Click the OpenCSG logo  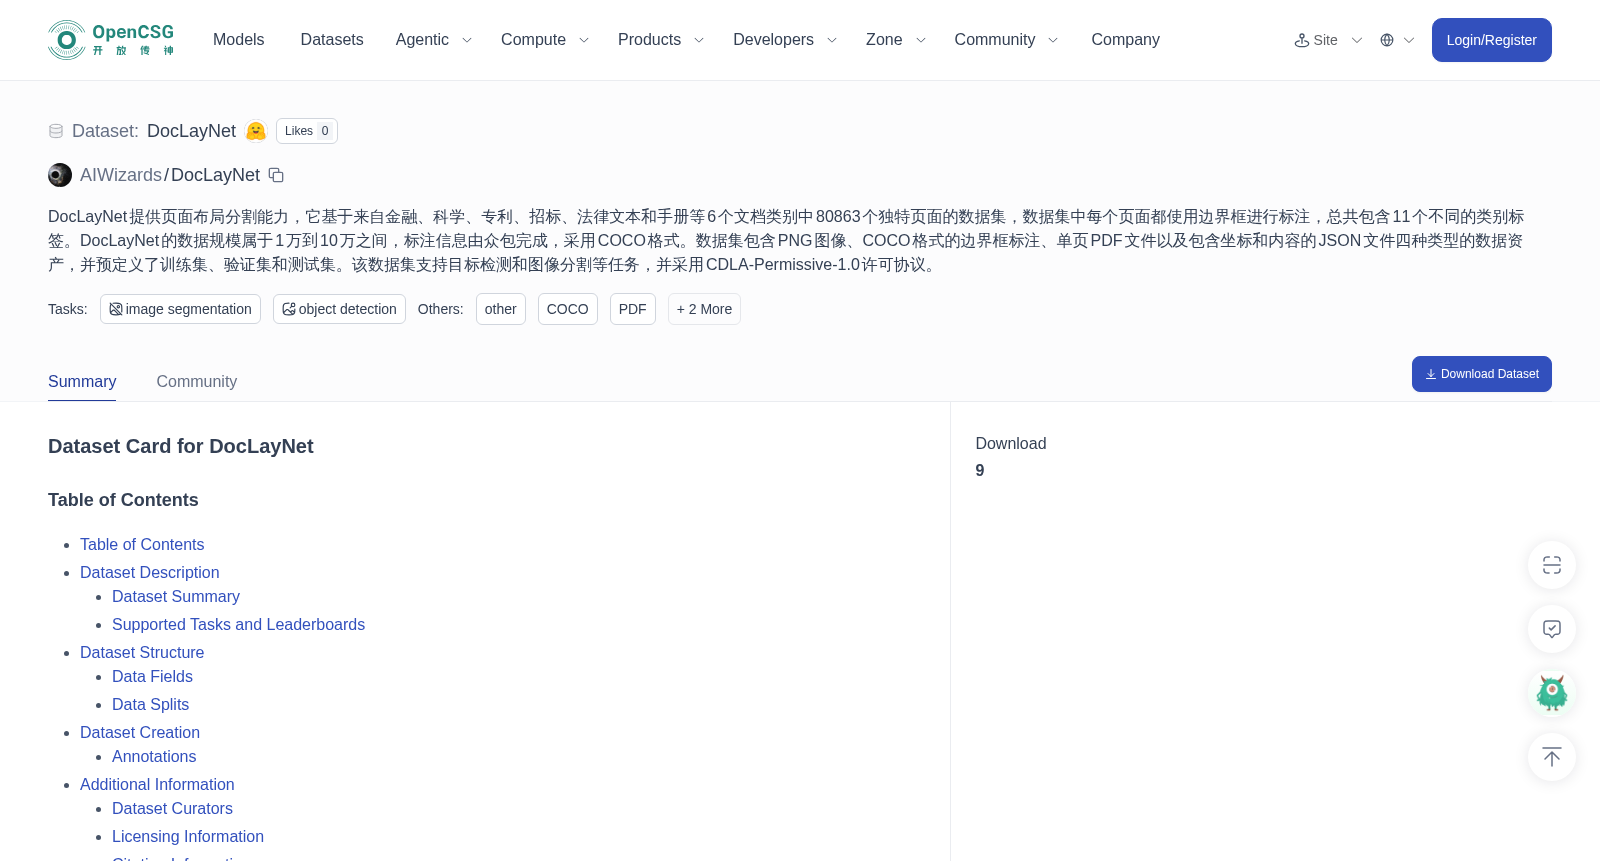point(111,40)
